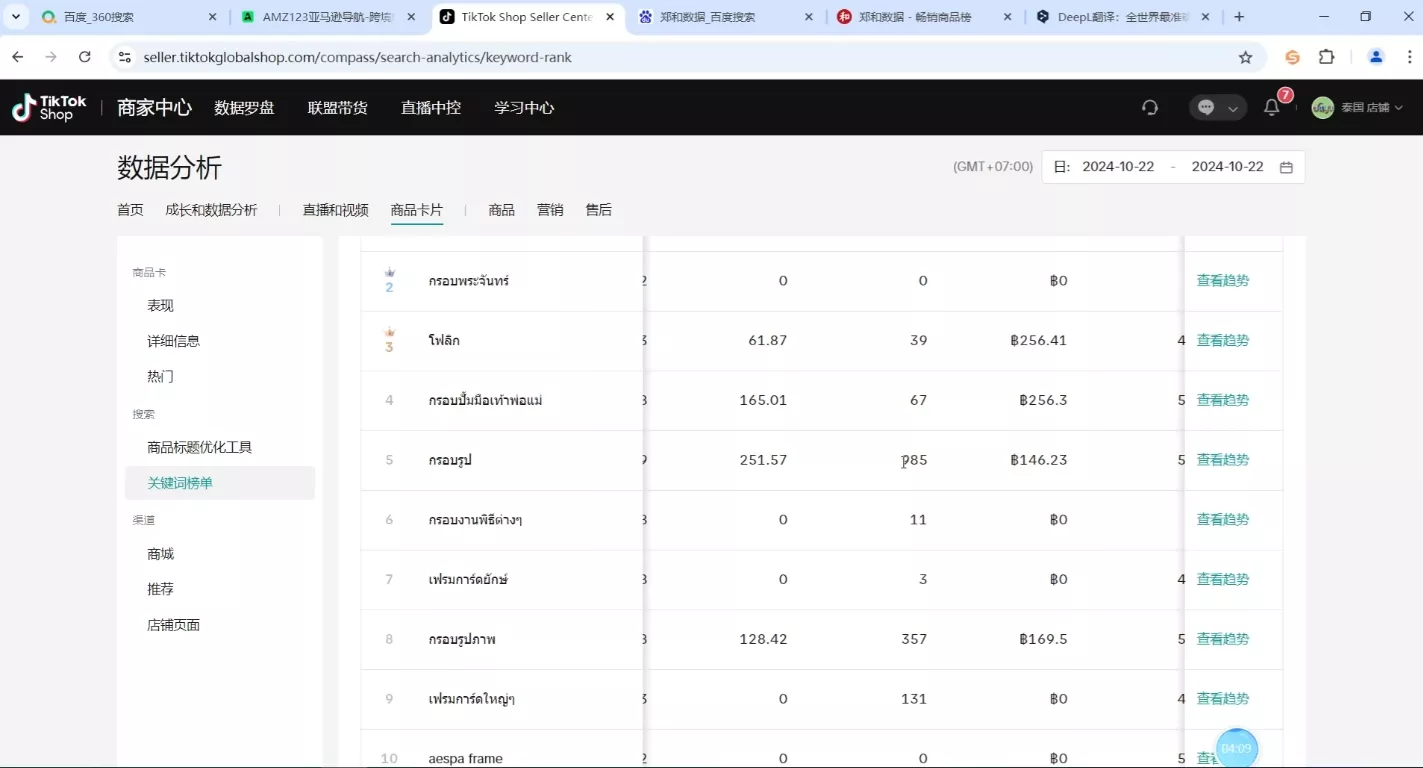Click the site info icon in address bar
This screenshot has width=1423, height=768.
pos(125,57)
